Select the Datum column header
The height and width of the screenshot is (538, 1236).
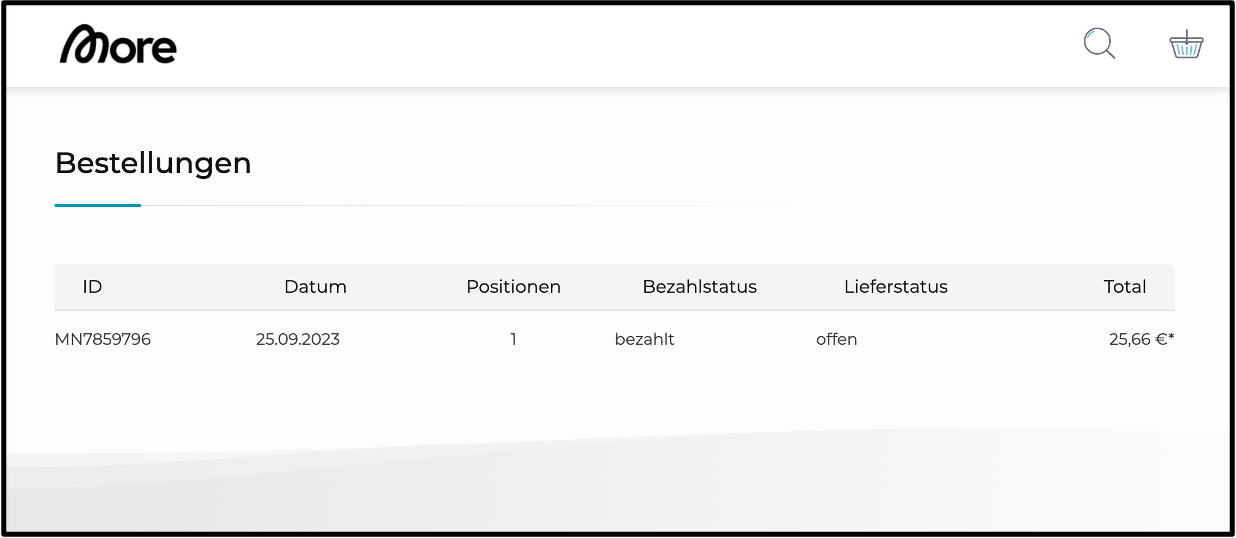tap(315, 287)
